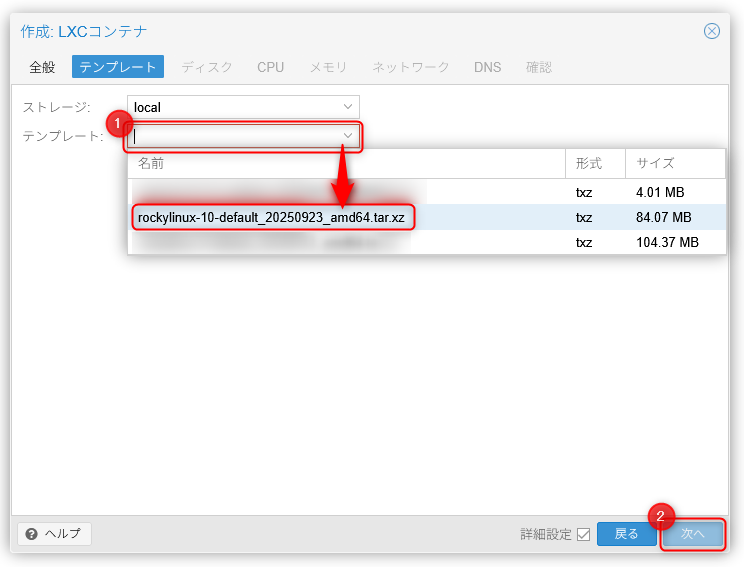Click the テンプレート dropdown arrow
This screenshot has width=744, height=567.
pyautogui.click(x=348, y=136)
